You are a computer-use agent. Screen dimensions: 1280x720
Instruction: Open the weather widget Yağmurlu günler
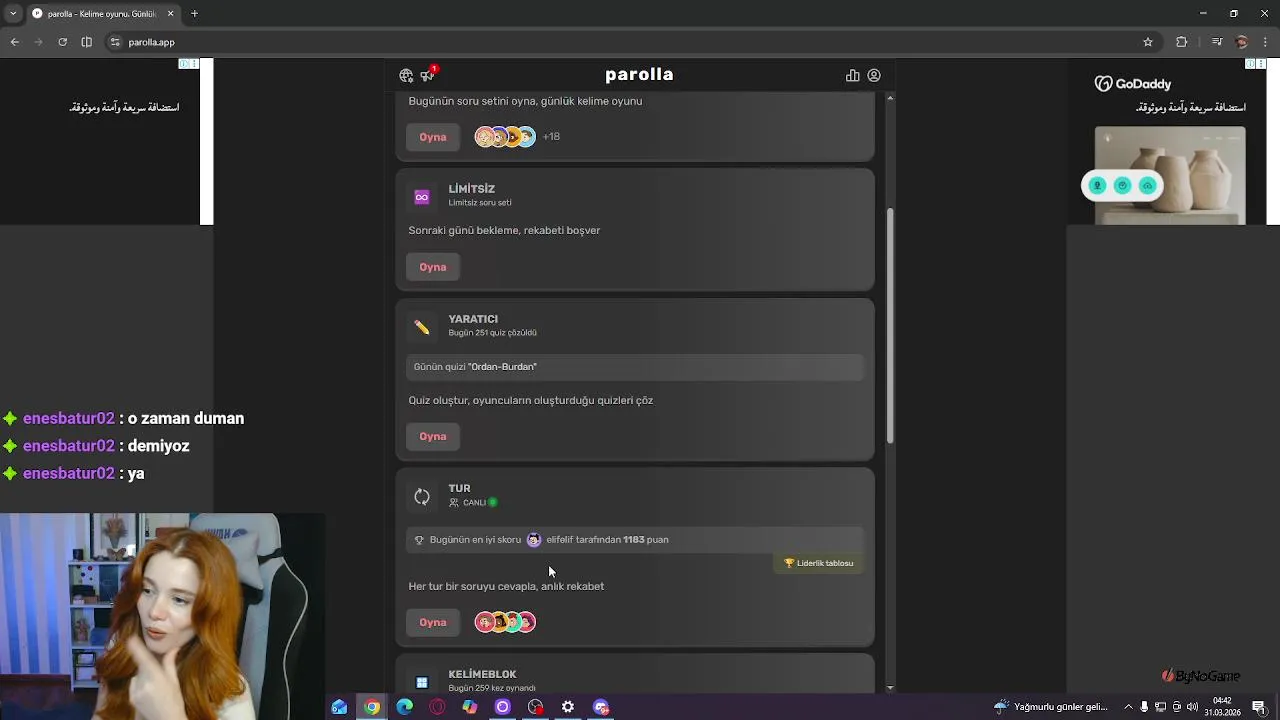(x=1050, y=707)
